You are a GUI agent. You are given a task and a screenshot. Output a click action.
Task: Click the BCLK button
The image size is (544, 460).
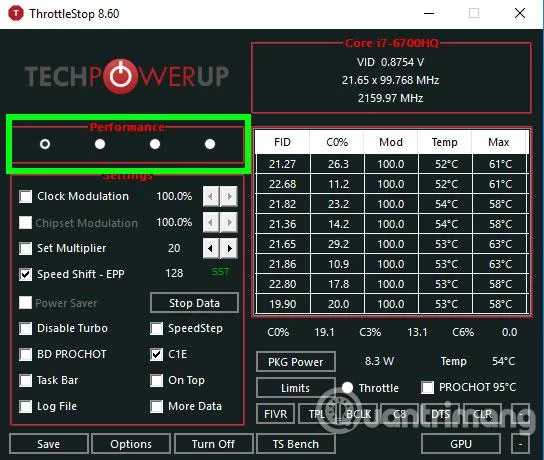358,414
